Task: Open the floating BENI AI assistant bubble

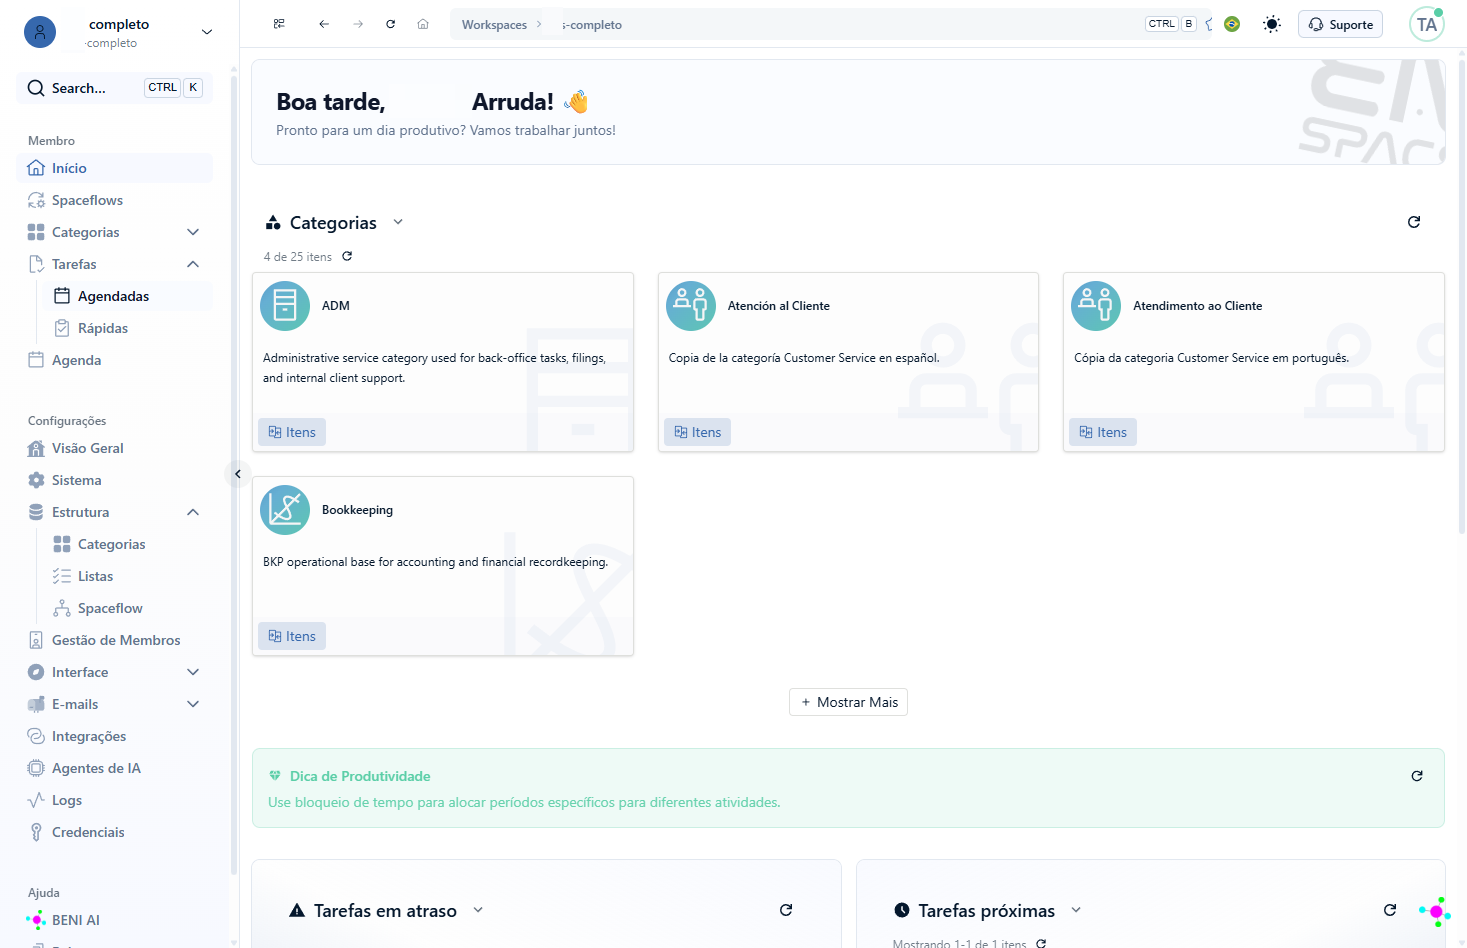Action: pyautogui.click(x=1435, y=911)
